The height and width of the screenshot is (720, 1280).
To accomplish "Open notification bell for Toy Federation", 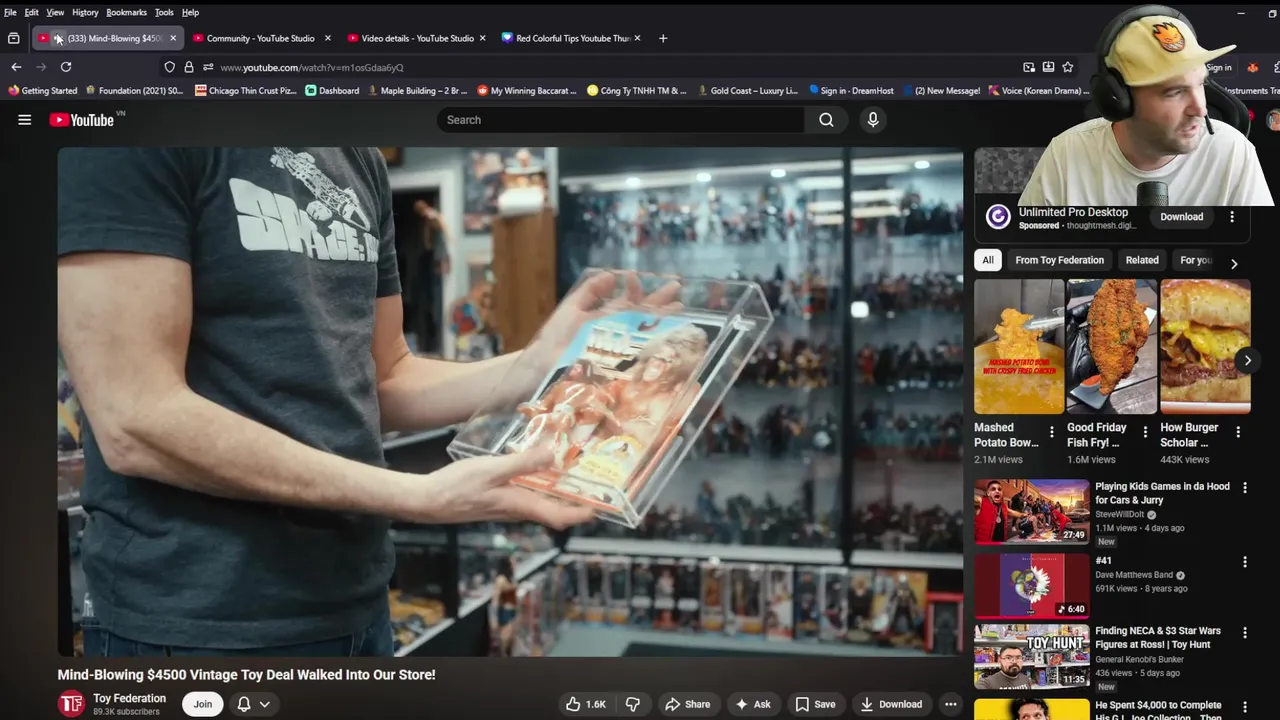I will point(243,704).
